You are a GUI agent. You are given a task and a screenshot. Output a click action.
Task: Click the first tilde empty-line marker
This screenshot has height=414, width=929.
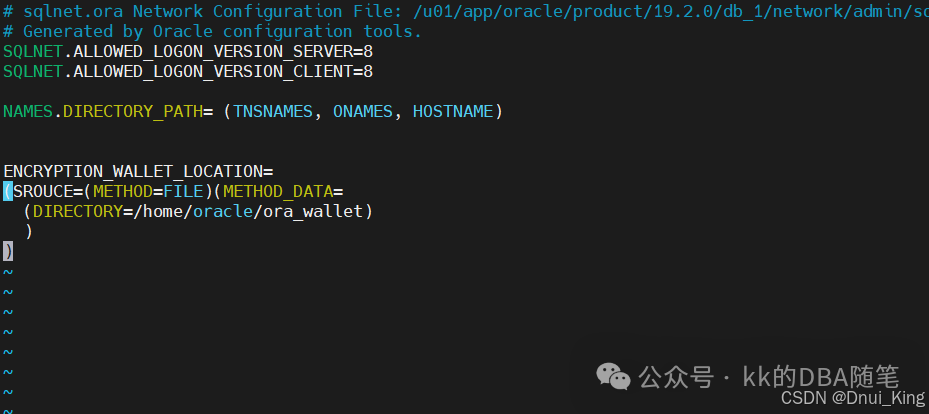click(x=8, y=272)
